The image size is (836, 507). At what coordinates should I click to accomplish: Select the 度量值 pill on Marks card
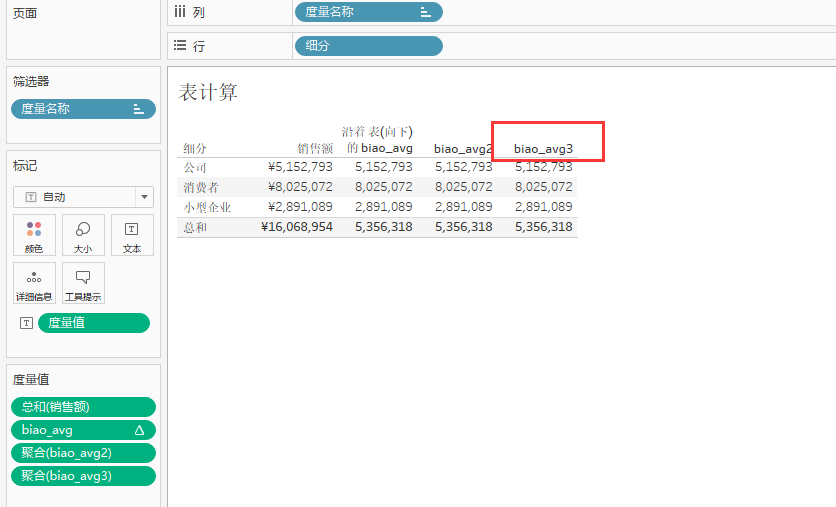click(x=94, y=323)
